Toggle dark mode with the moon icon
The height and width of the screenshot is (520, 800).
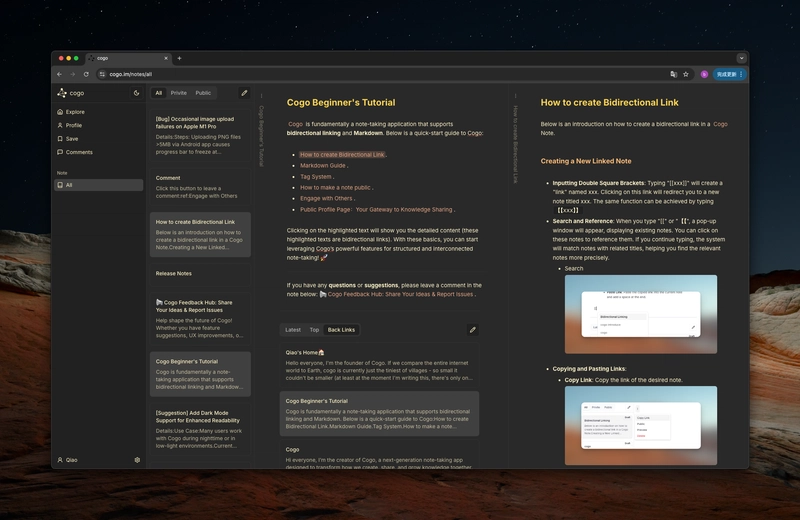tap(136, 93)
